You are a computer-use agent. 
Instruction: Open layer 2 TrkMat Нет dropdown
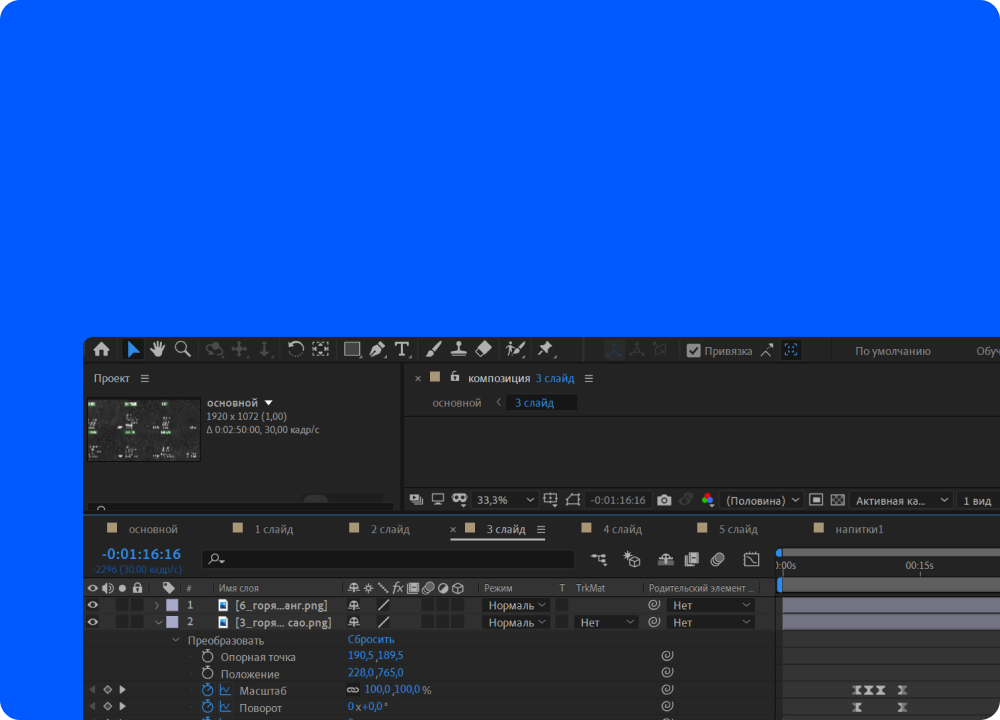pyautogui.click(x=605, y=622)
